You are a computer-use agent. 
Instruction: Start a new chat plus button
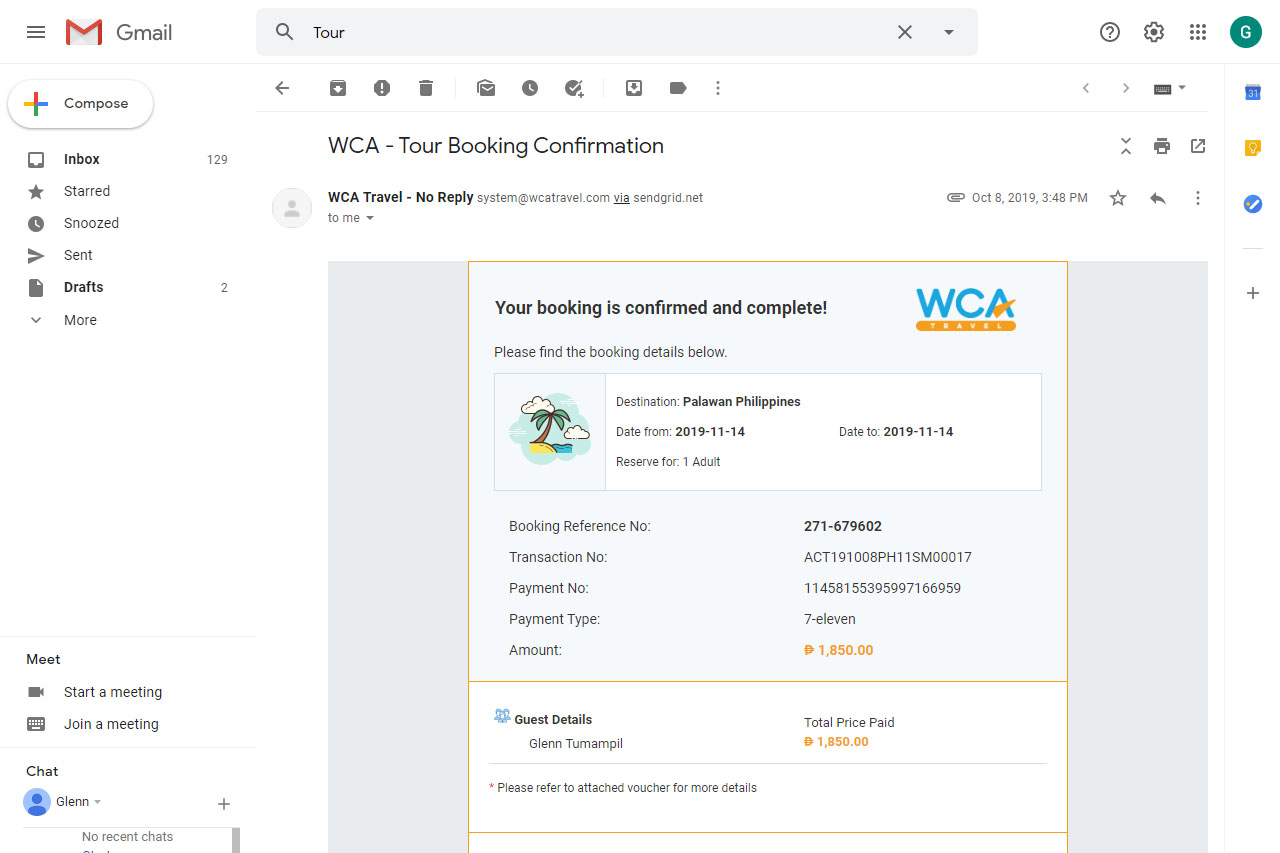click(224, 804)
